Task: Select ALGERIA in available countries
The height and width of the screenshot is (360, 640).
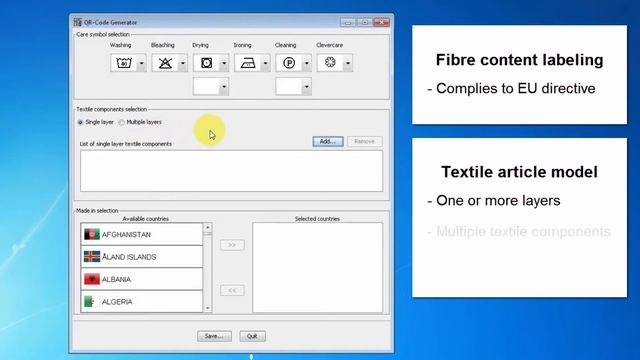Action: 142,302
